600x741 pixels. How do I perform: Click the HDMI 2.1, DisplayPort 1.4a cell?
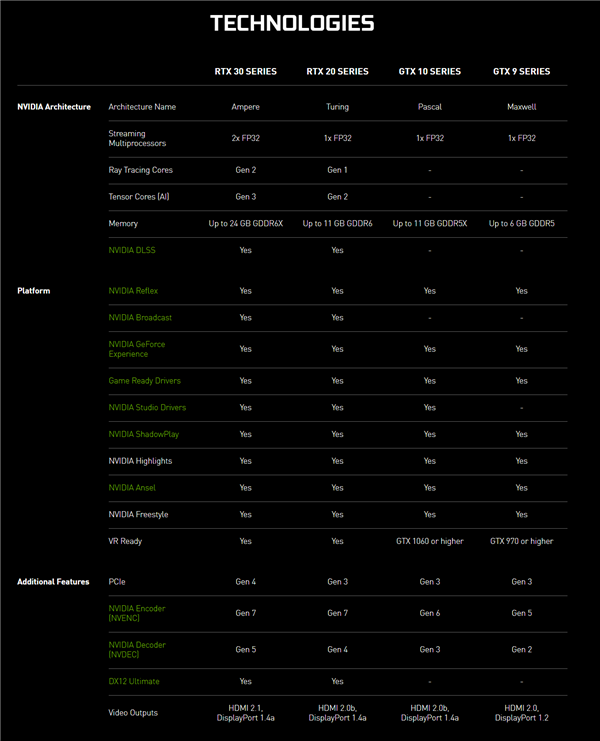246,713
